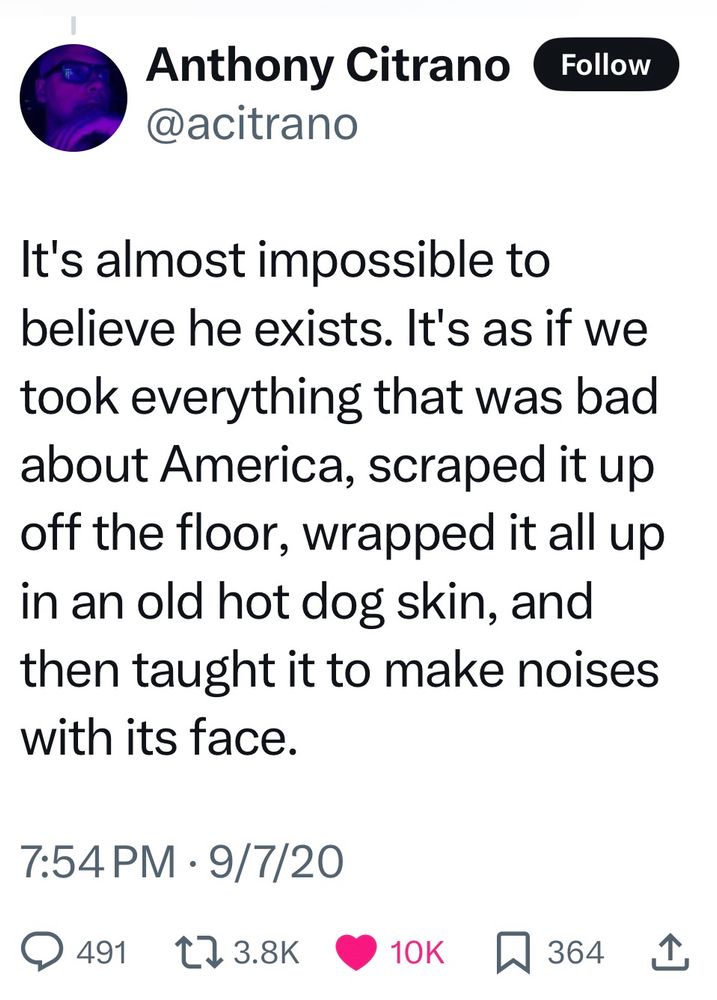View the 491 replies count
The image size is (717, 1000).
(x=98, y=952)
